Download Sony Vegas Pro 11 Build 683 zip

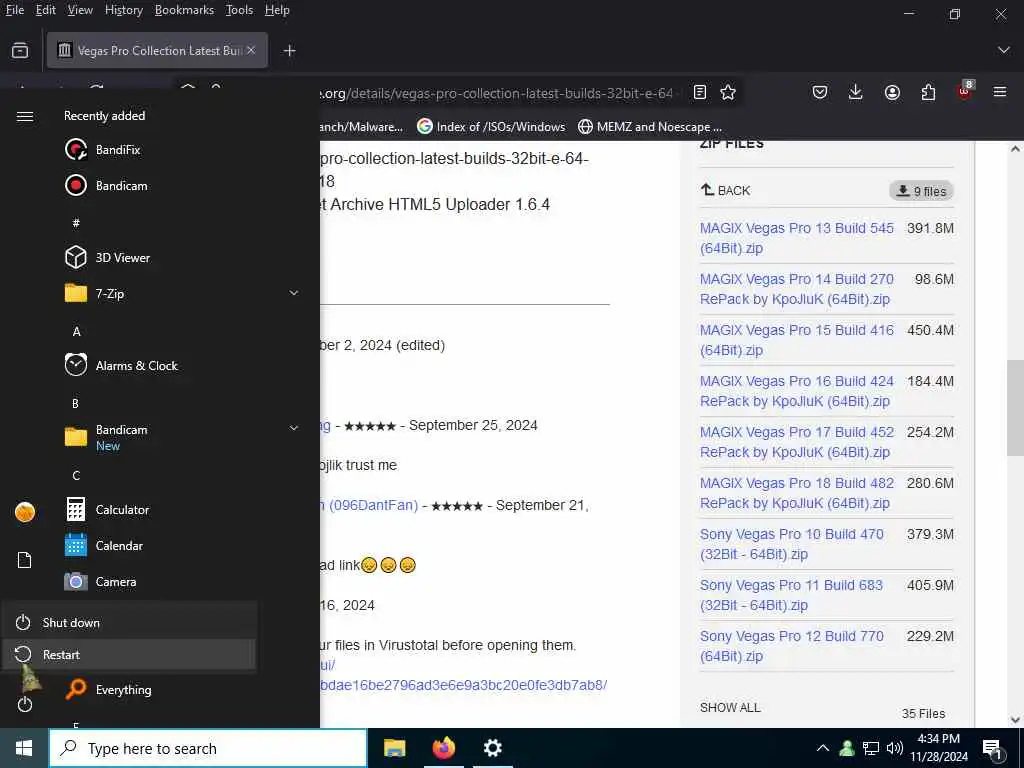[x=792, y=594]
